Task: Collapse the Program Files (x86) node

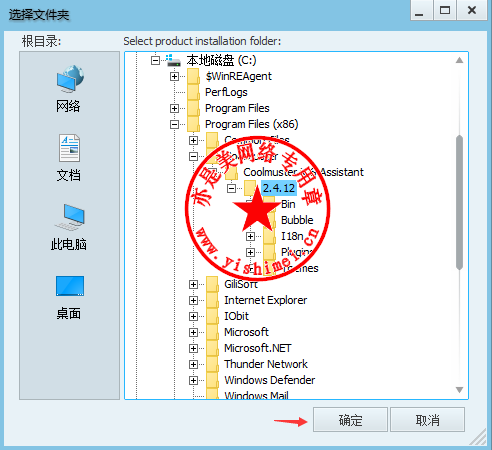Action: tap(174, 124)
